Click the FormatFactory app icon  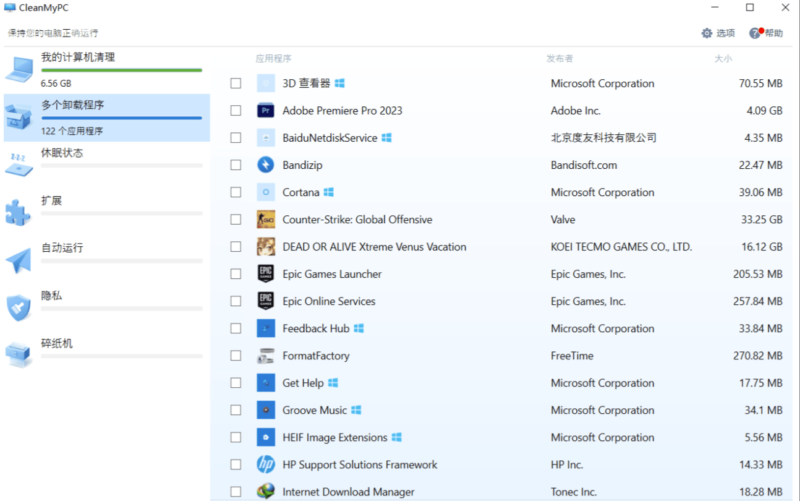click(265, 356)
